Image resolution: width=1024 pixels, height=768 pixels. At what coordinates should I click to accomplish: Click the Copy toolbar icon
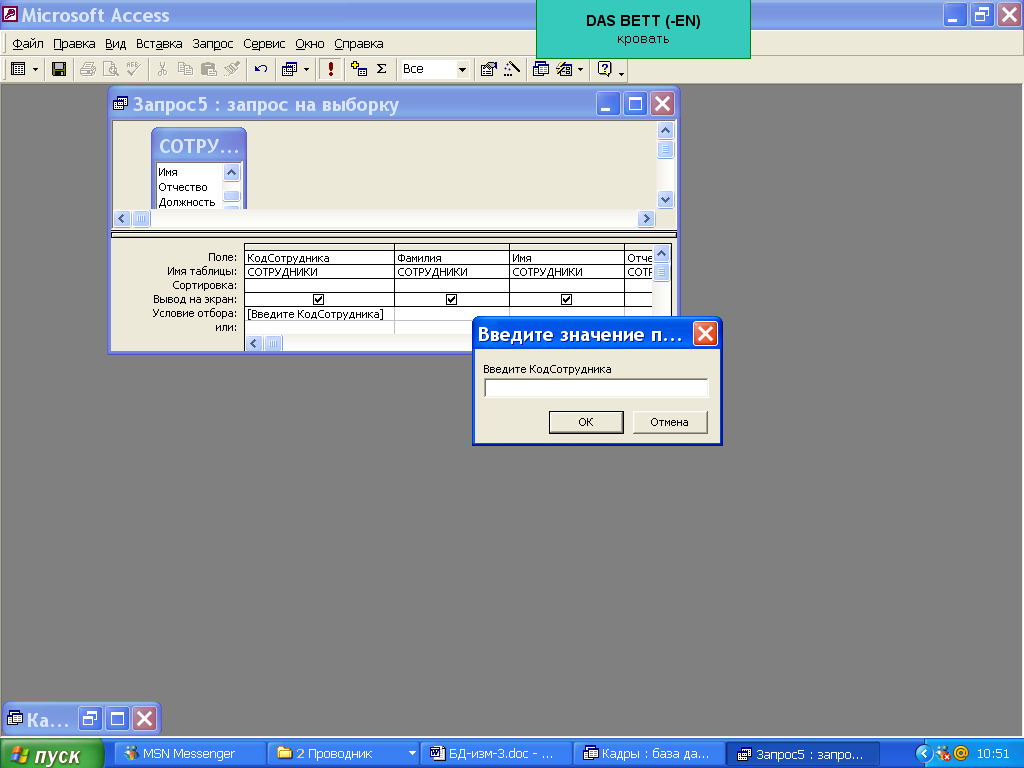click(x=185, y=69)
